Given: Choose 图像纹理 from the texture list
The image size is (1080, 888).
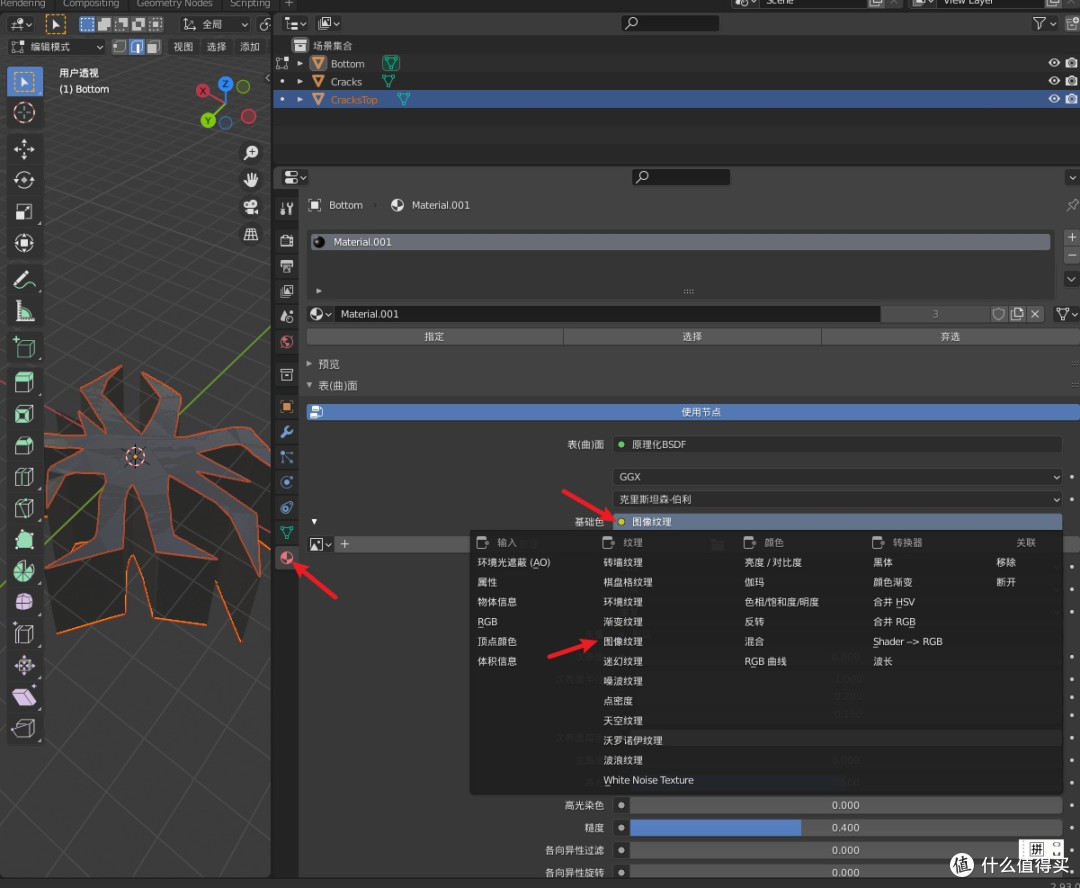Looking at the screenshot, I should click(623, 641).
